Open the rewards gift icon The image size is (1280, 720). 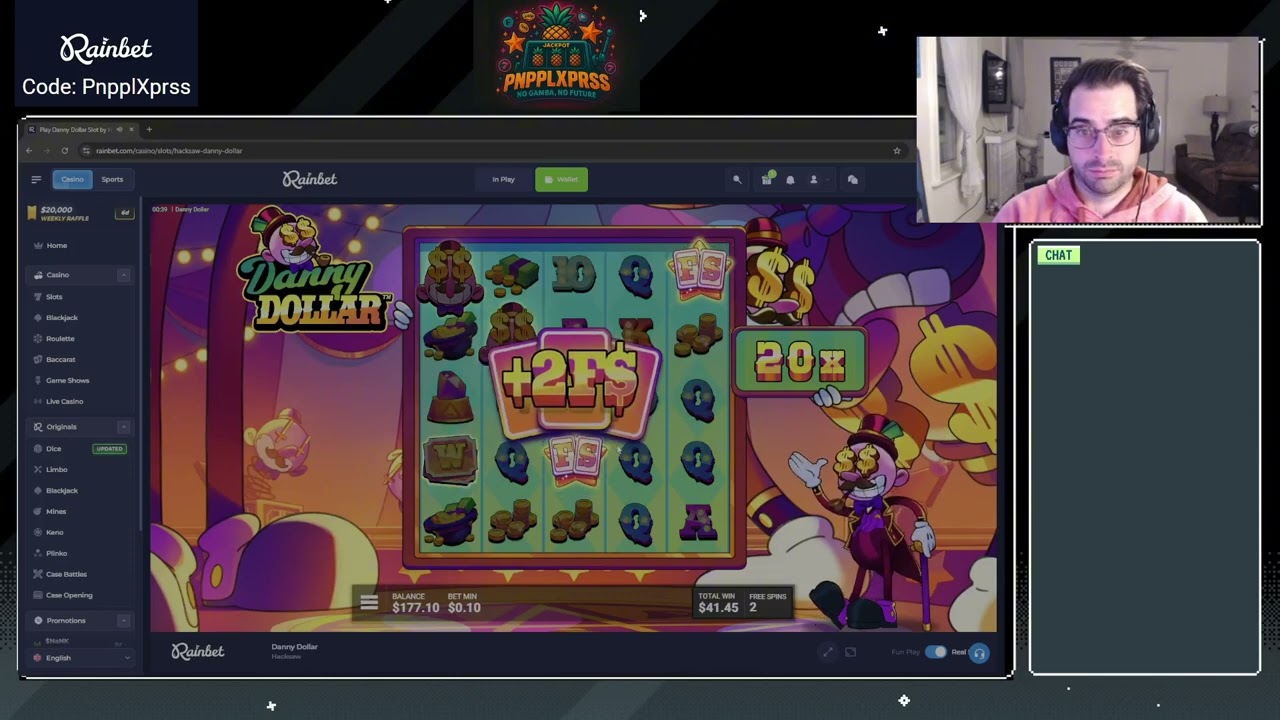[x=766, y=180]
